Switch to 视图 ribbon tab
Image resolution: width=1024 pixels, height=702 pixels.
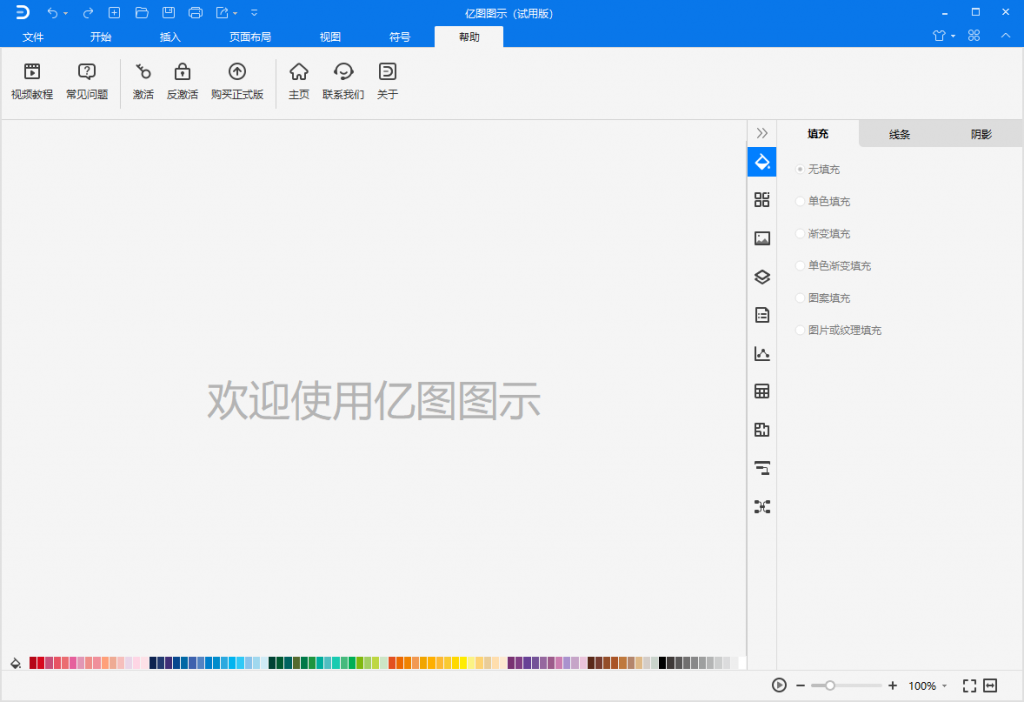coord(330,37)
